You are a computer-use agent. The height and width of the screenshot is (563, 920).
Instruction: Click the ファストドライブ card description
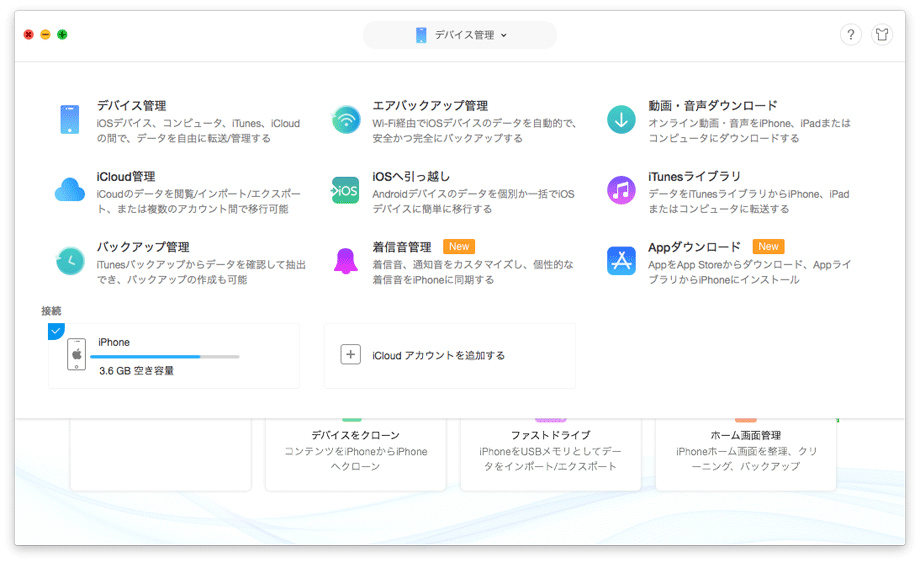pos(550,459)
